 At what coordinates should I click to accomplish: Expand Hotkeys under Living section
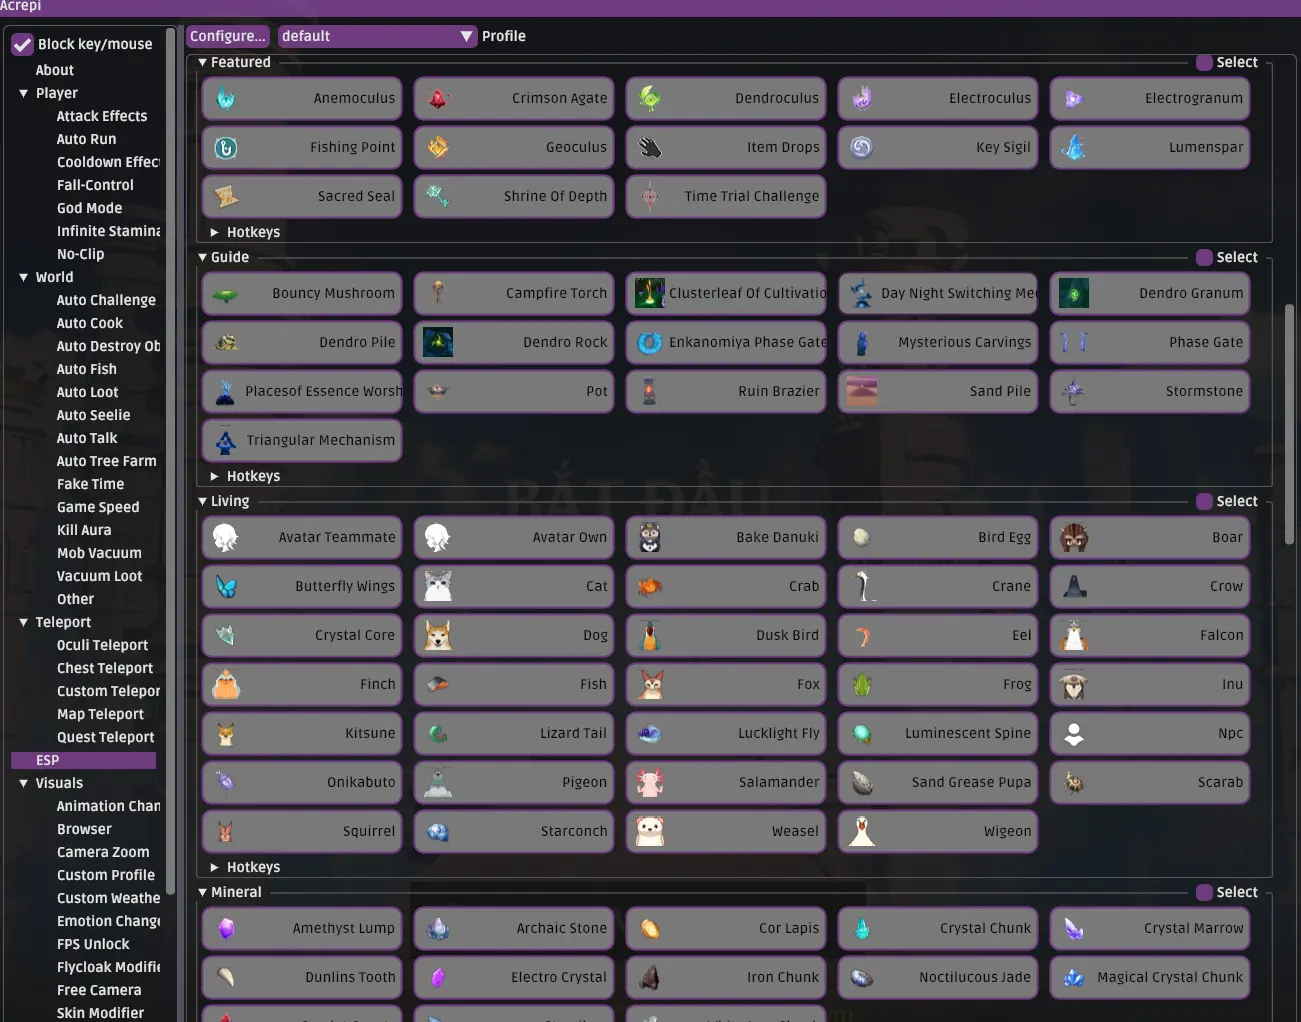(215, 867)
